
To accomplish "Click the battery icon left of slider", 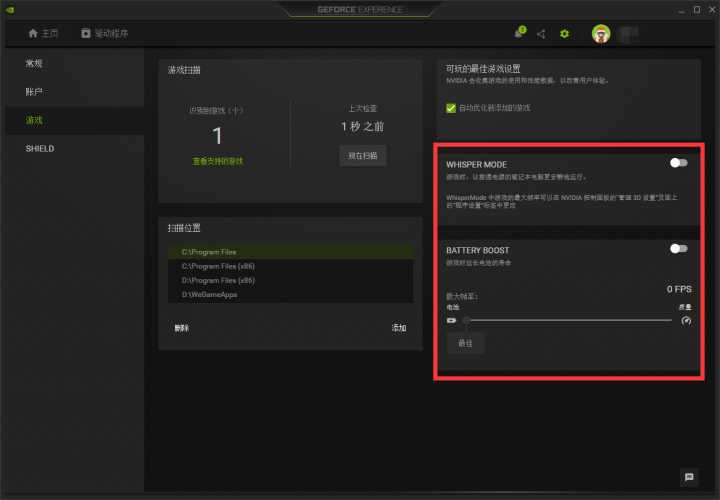I will [x=452, y=320].
